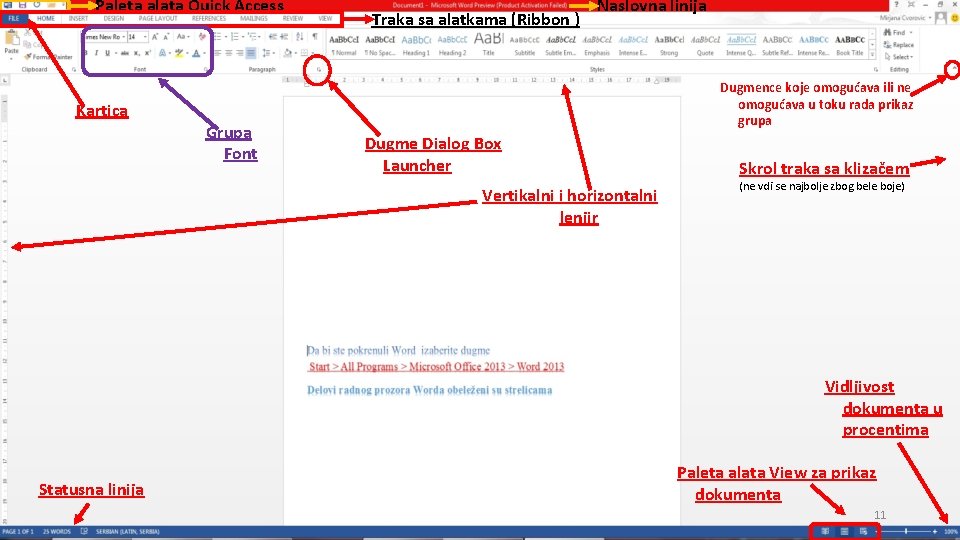Align text left in Paragraph group

[217, 53]
